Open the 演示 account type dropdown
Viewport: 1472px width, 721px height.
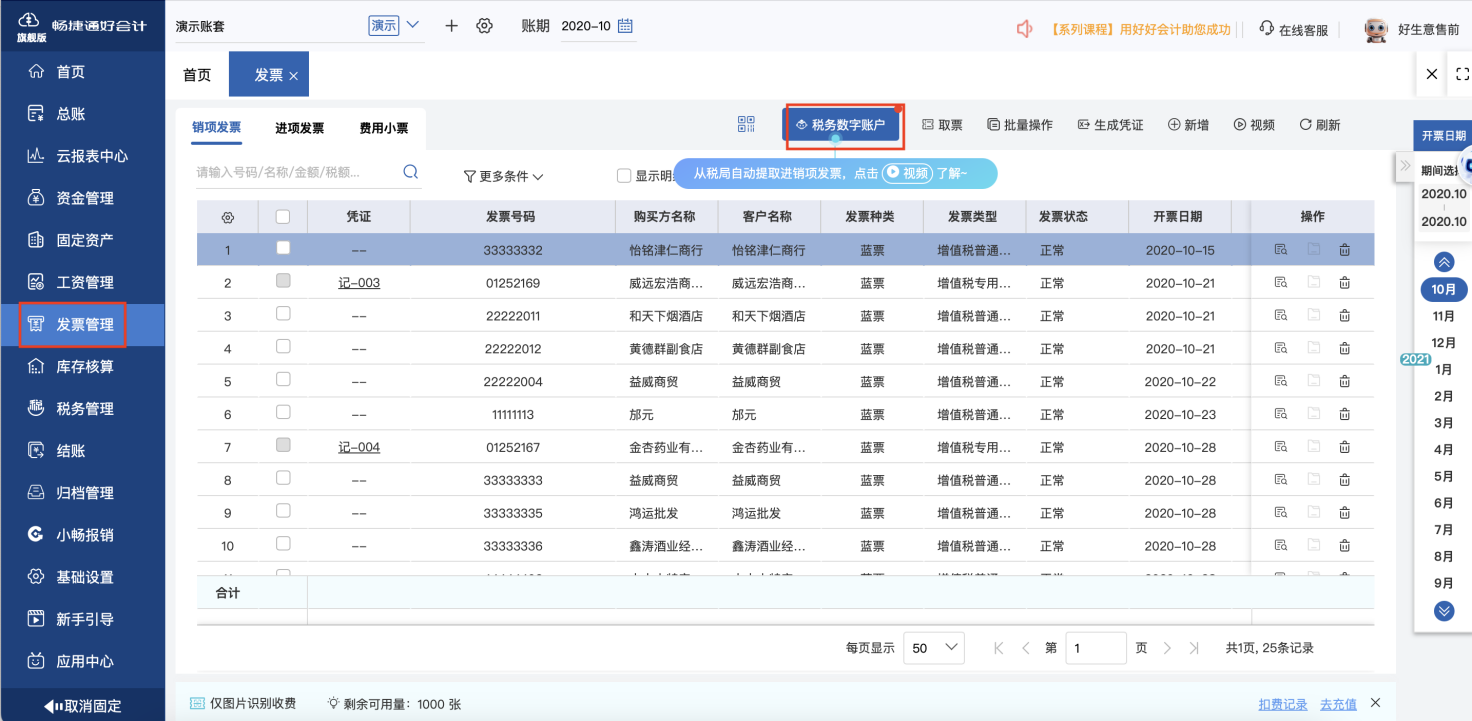point(385,25)
